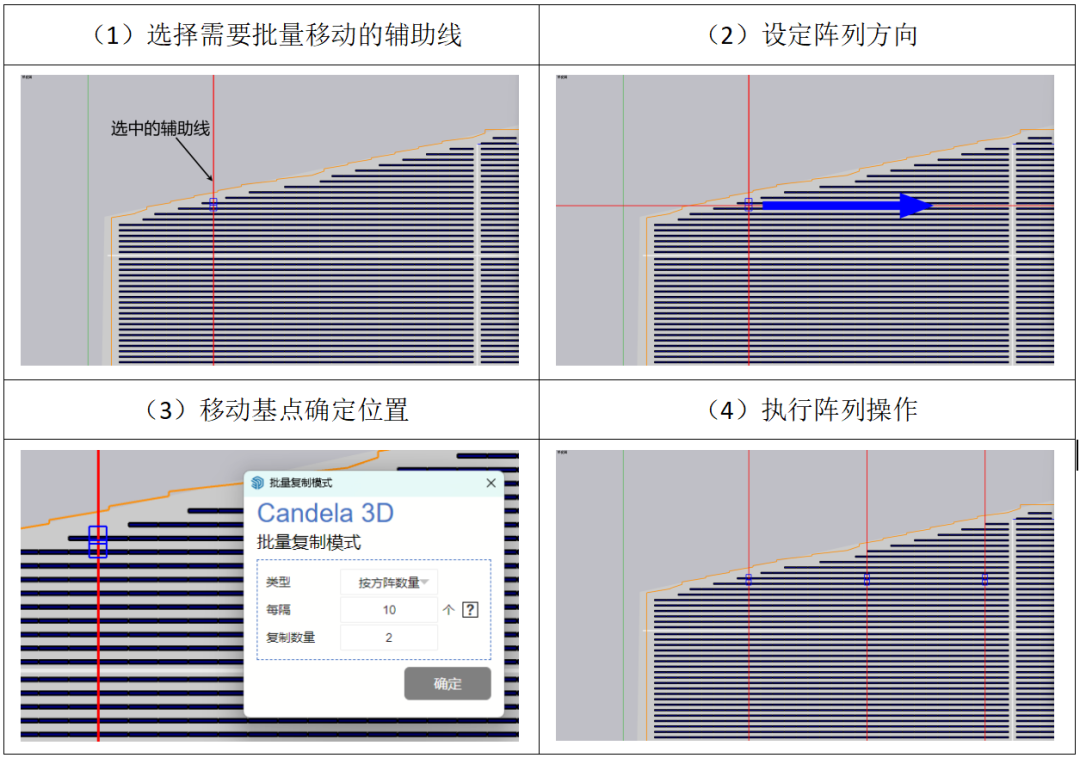Click the header text （3）移动基点确定位置
1080x758 pixels.
pyautogui.click(x=276, y=410)
